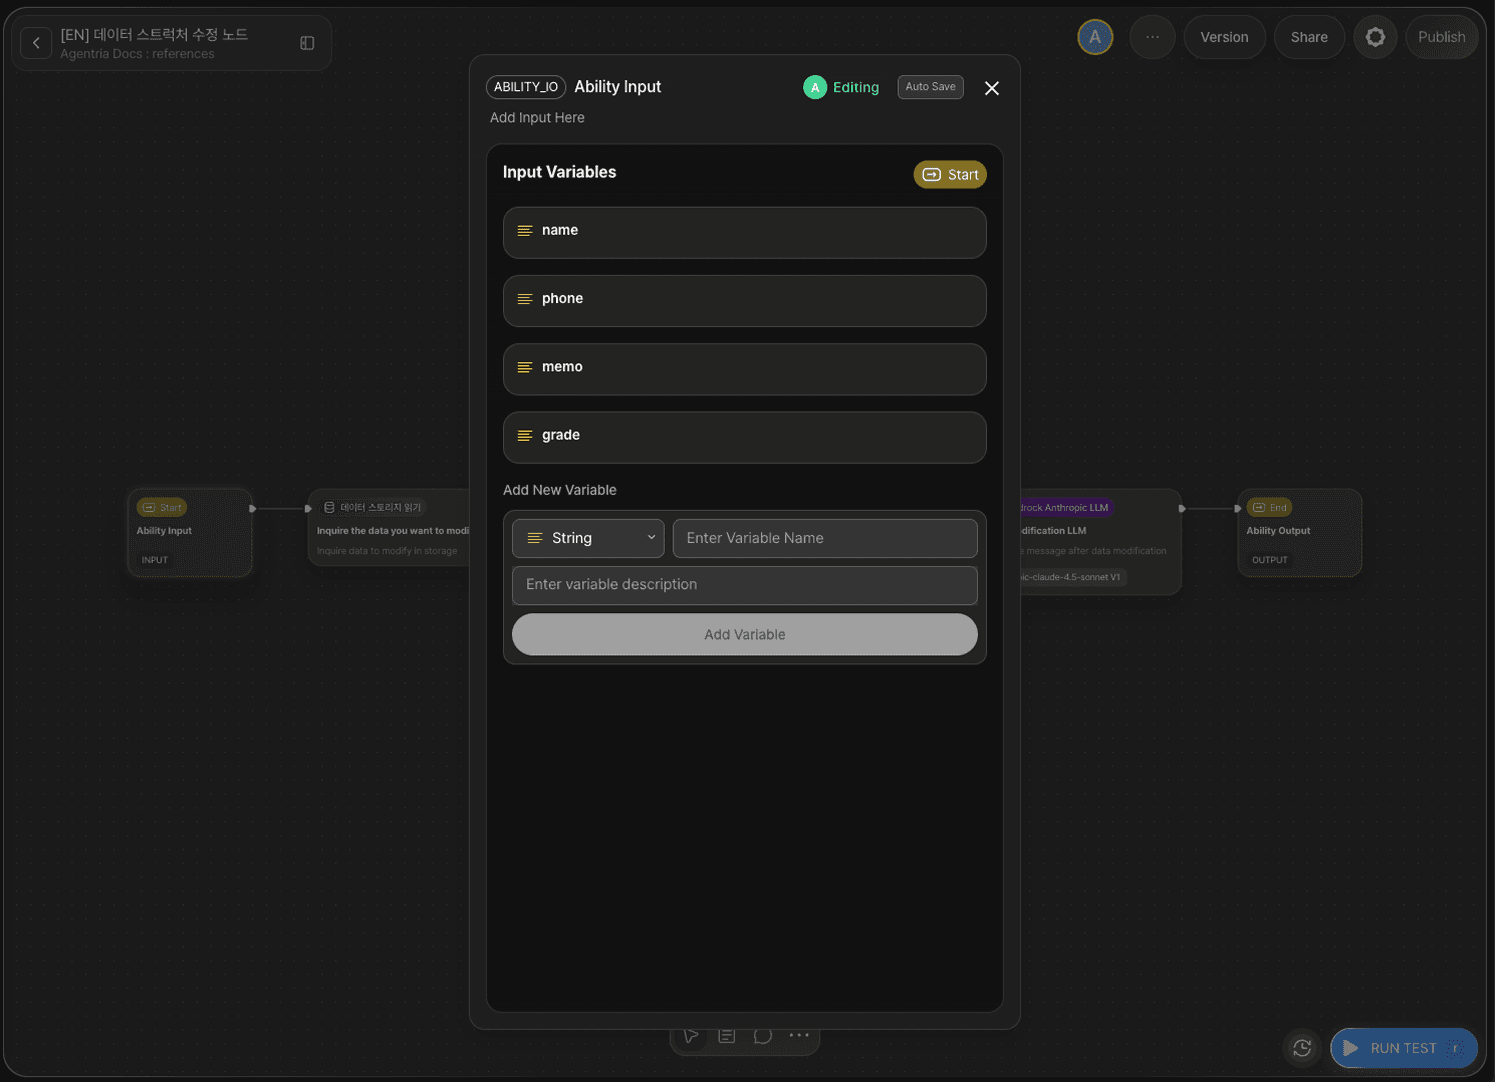Click the Start badge on the input node
This screenshot has width=1495, height=1082.
tap(161, 508)
